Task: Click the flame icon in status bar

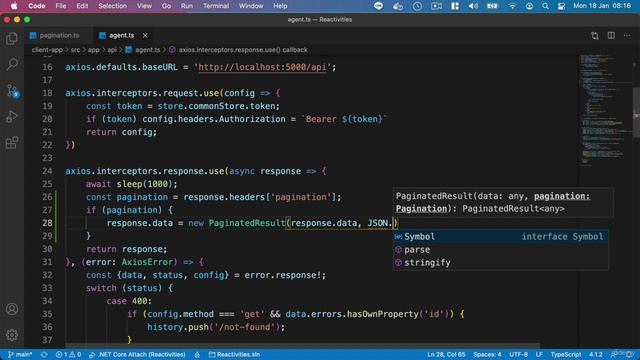Action: [197, 354]
